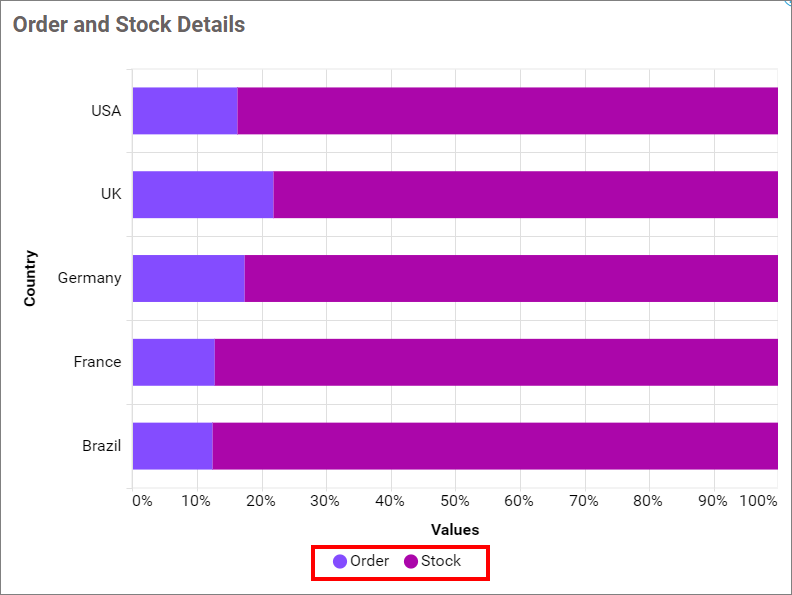Screen dimensions: 792x595
Task: Select the UK Stock bar segment
Action: [x=525, y=194]
